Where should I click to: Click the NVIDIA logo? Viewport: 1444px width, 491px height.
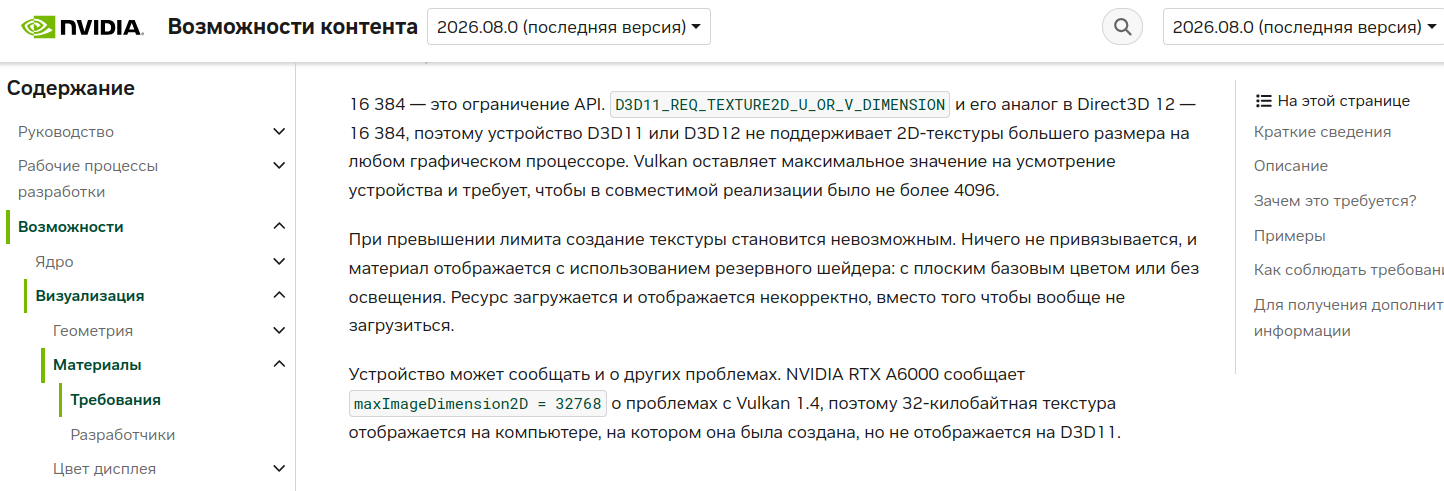[x=81, y=27]
